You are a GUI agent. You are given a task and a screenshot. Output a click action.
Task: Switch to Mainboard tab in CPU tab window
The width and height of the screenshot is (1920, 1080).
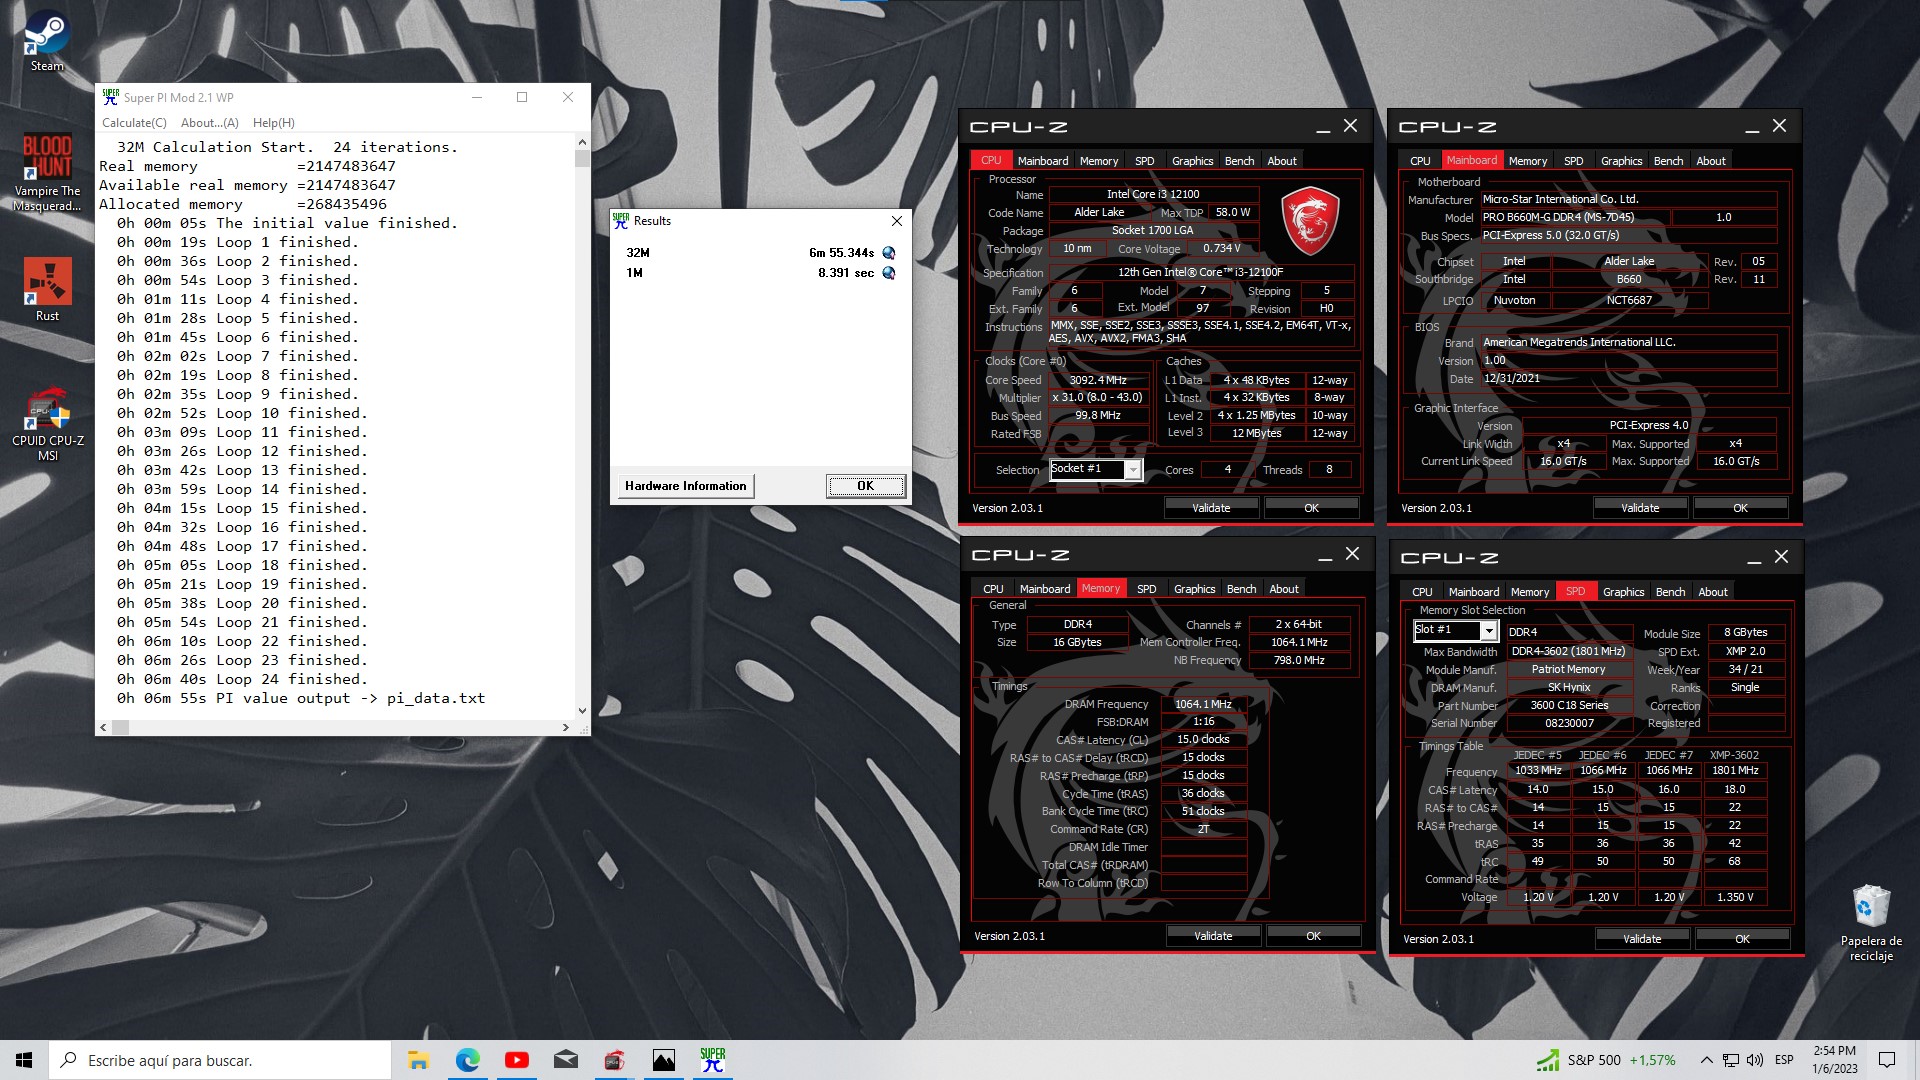1042,160
